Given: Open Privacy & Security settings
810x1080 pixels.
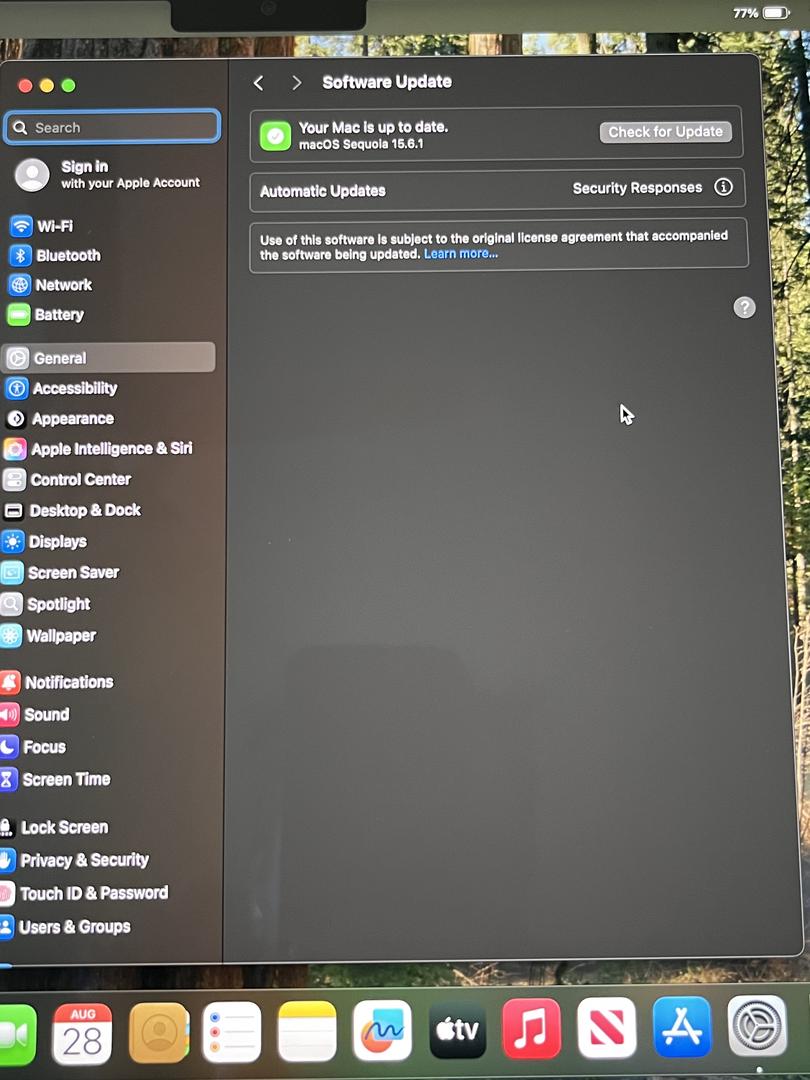Looking at the screenshot, I should (74, 860).
